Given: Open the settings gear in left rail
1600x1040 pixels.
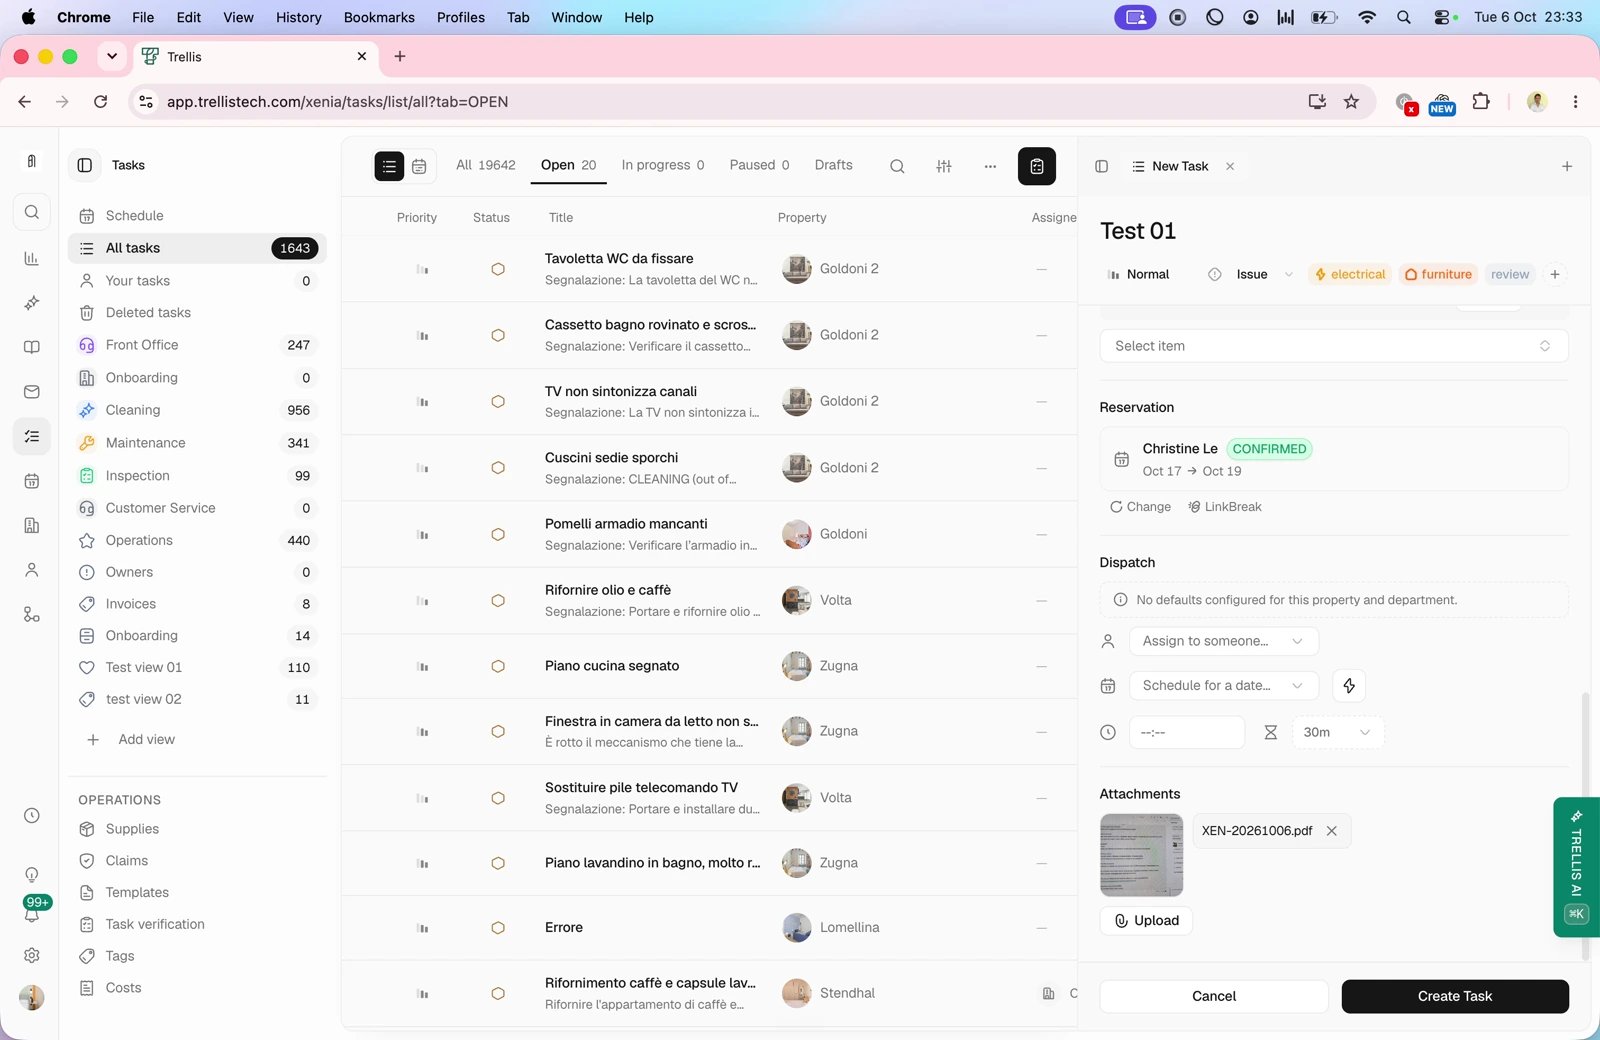Looking at the screenshot, I should coord(32,955).
